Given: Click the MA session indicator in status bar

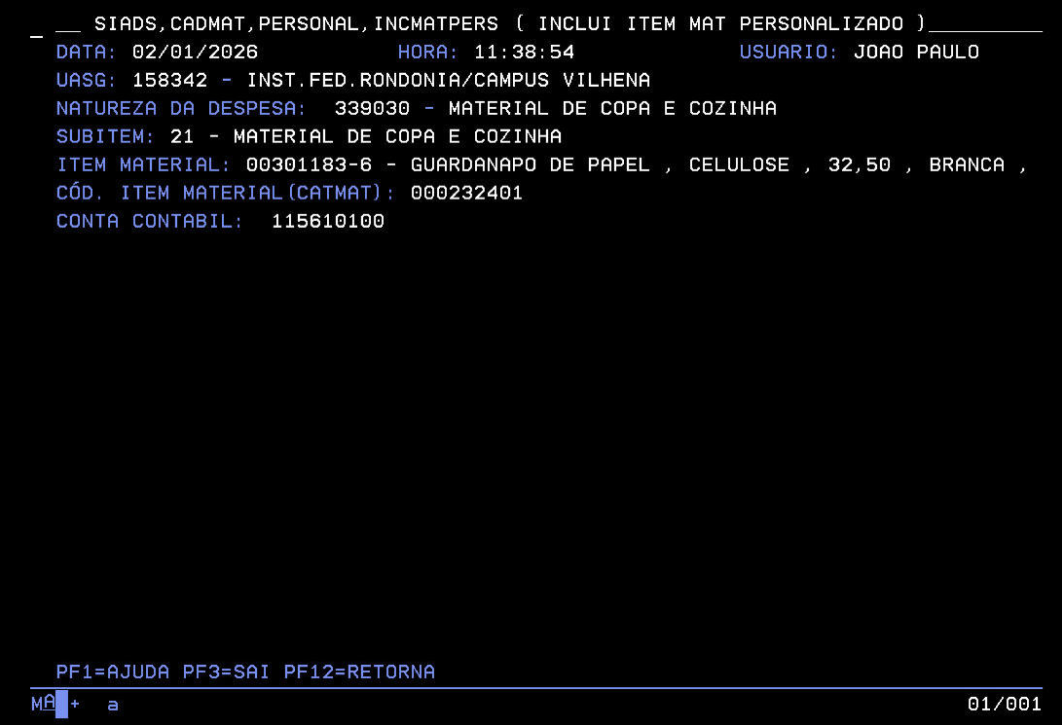Looking at the screenshot, I should (x=43, y=705).
